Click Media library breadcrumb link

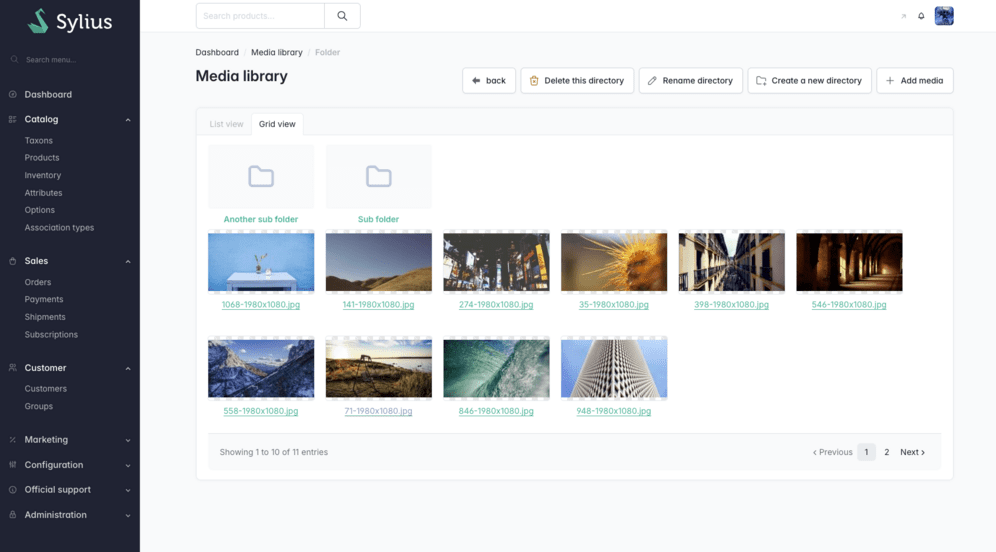pyautogui.click(x=277, y=53)
